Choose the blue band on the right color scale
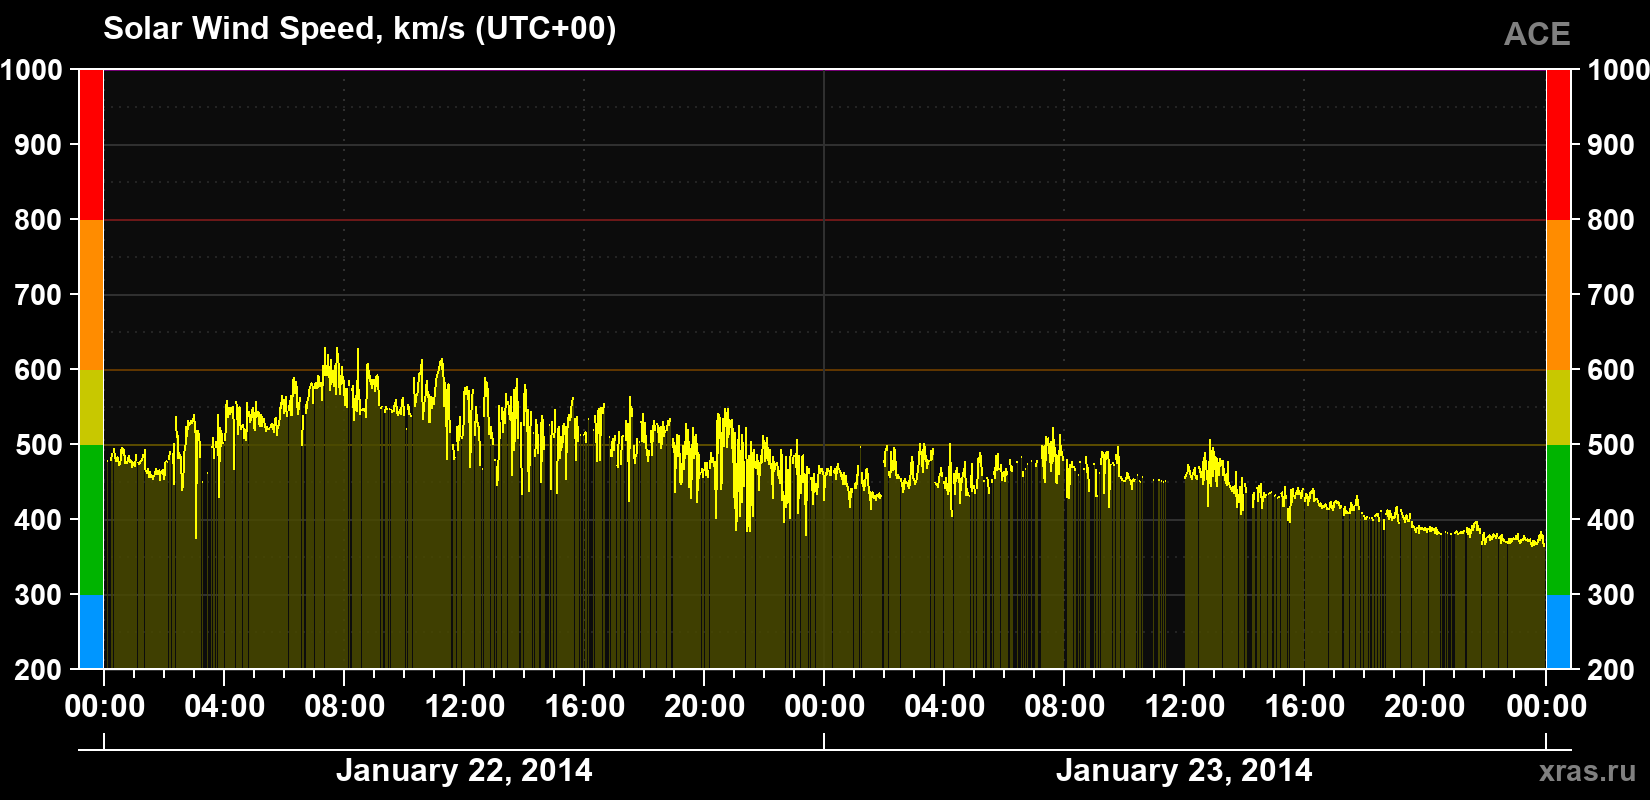 tap(1558, 632)
